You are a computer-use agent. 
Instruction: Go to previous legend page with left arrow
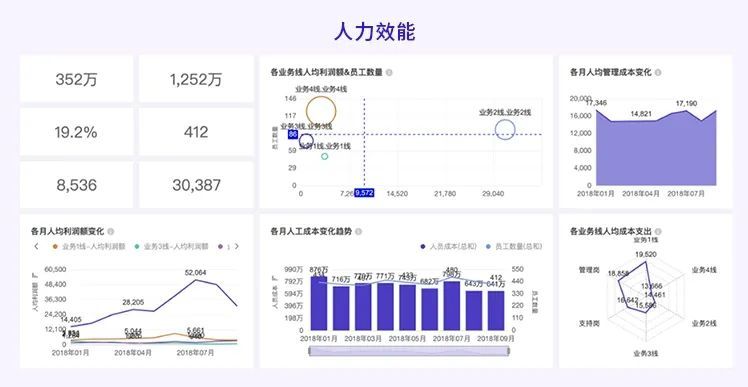coord(36,246)
